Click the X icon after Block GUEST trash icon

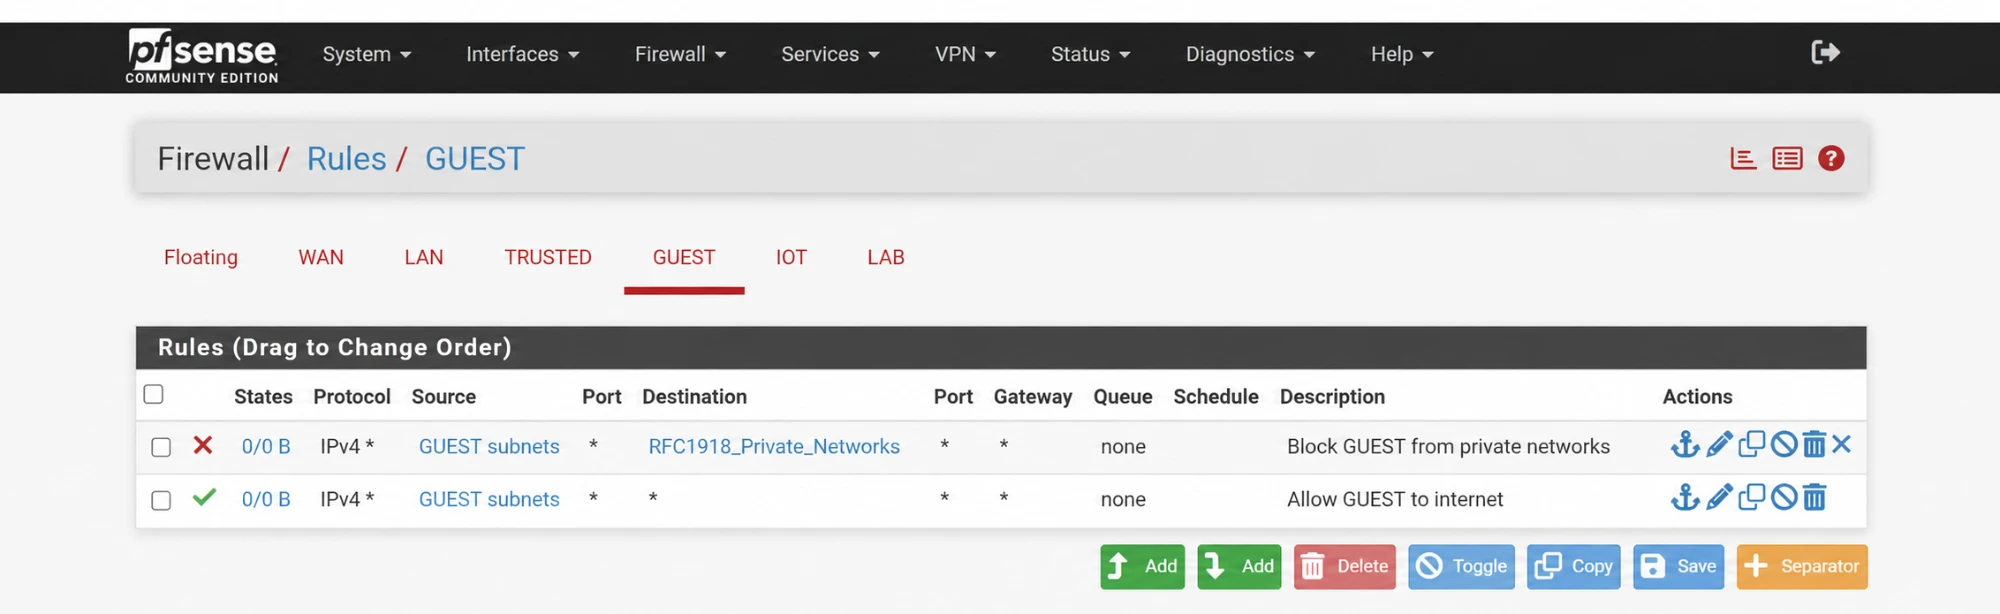[1842, 444]
